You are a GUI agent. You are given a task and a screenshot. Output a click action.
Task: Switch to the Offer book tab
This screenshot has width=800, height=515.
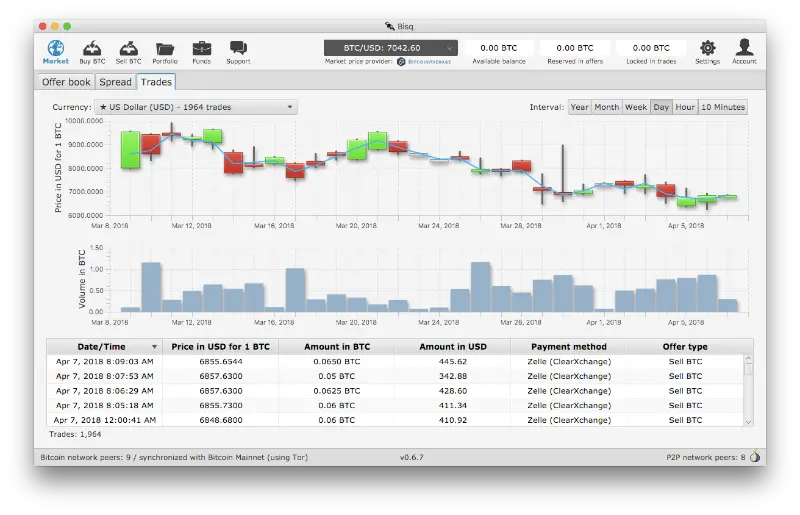pos(66,82)
